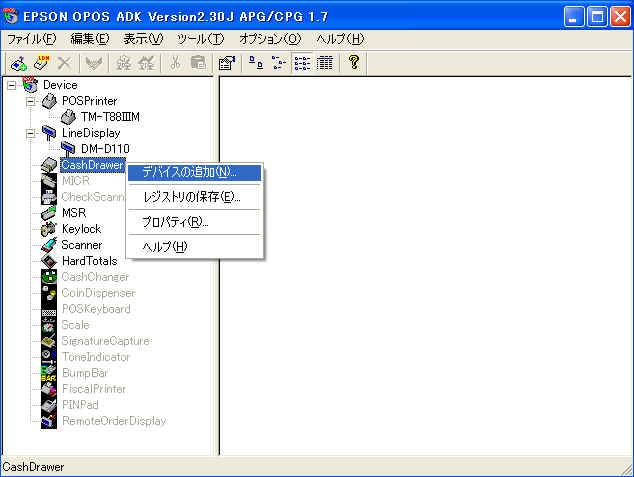Select the greyed BumpBar entry
The width and height of the screenshot is (634, 477).
pyautogui.click(x=85, y=373)
